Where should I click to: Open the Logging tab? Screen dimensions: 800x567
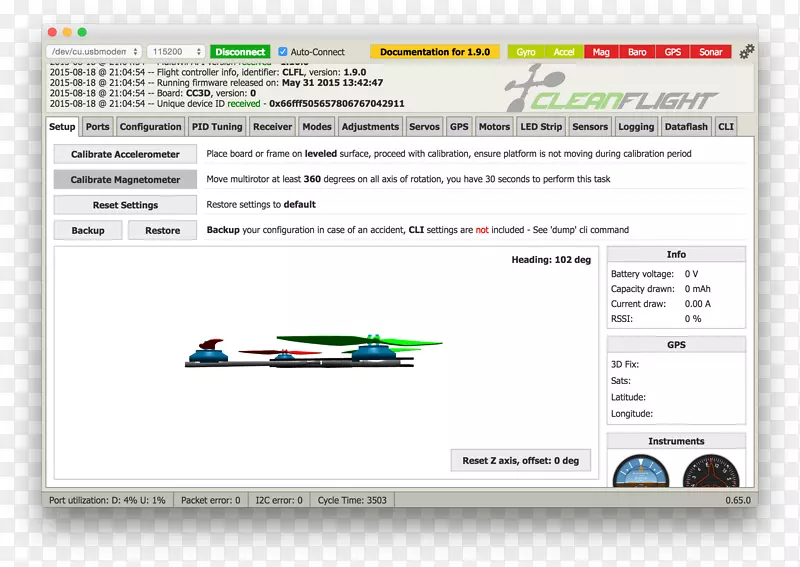click(636, 127)
